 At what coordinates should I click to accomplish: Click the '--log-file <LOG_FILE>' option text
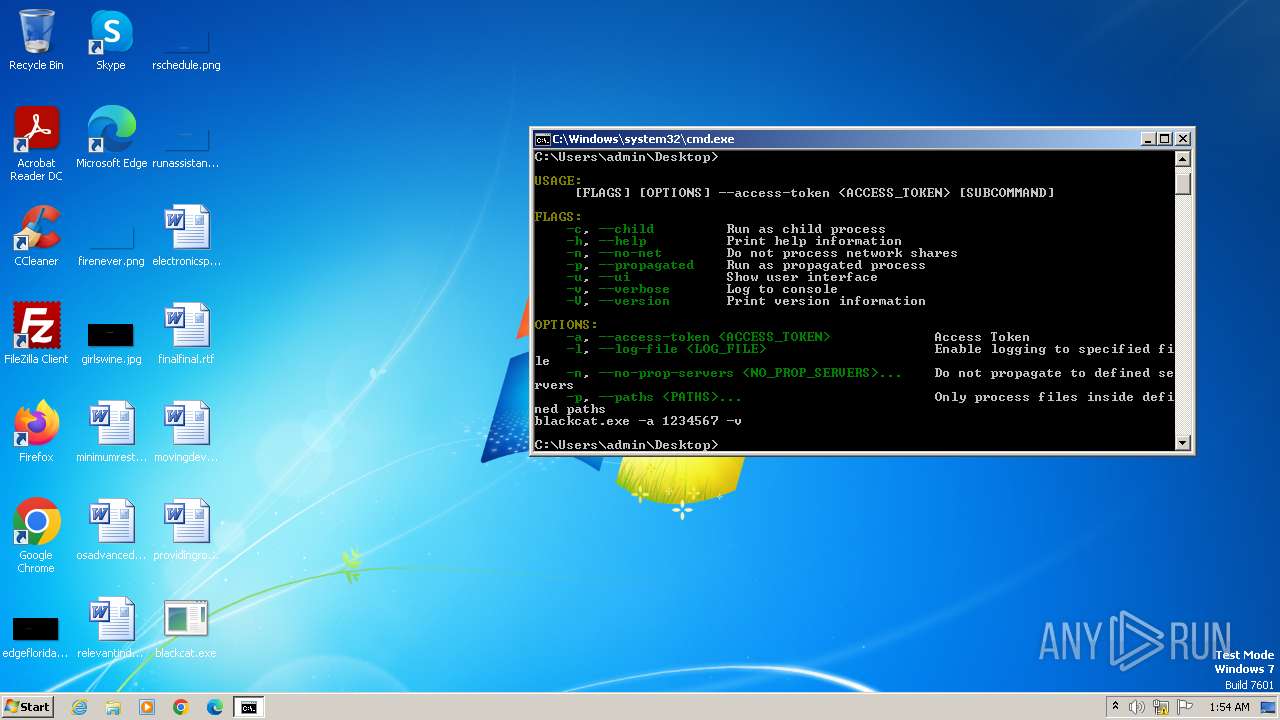tap(683, 349)
